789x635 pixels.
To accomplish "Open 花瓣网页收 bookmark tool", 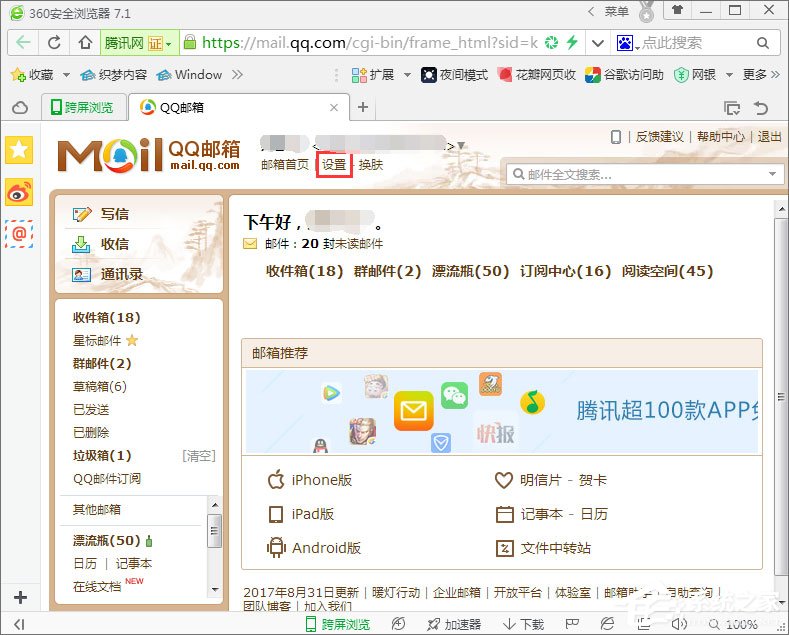I will pyautogui.click(x=536, y=75).
